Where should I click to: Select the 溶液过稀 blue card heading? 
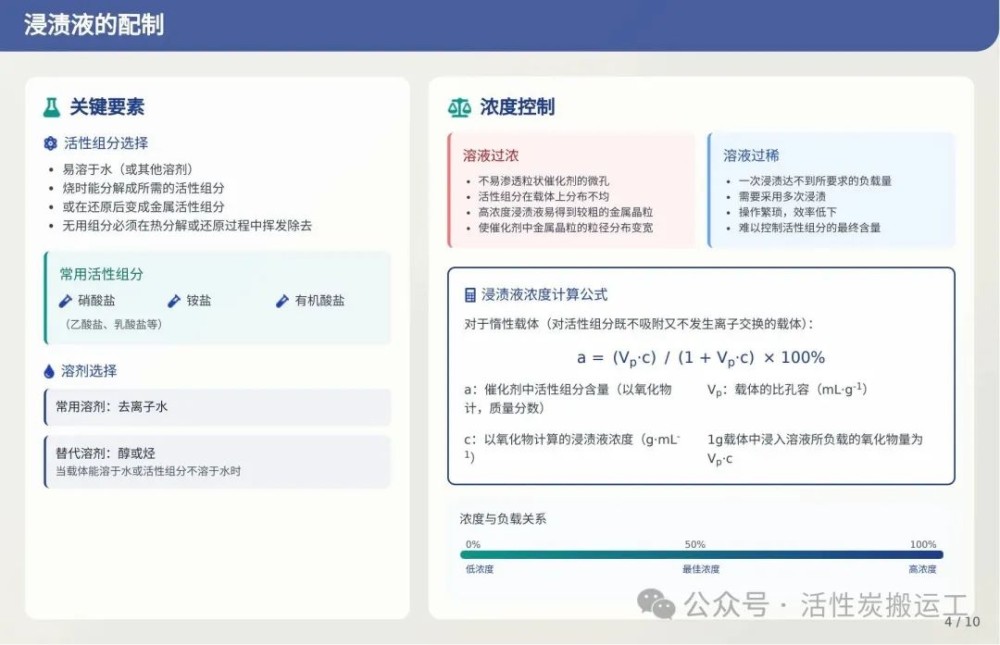point(751,156)
